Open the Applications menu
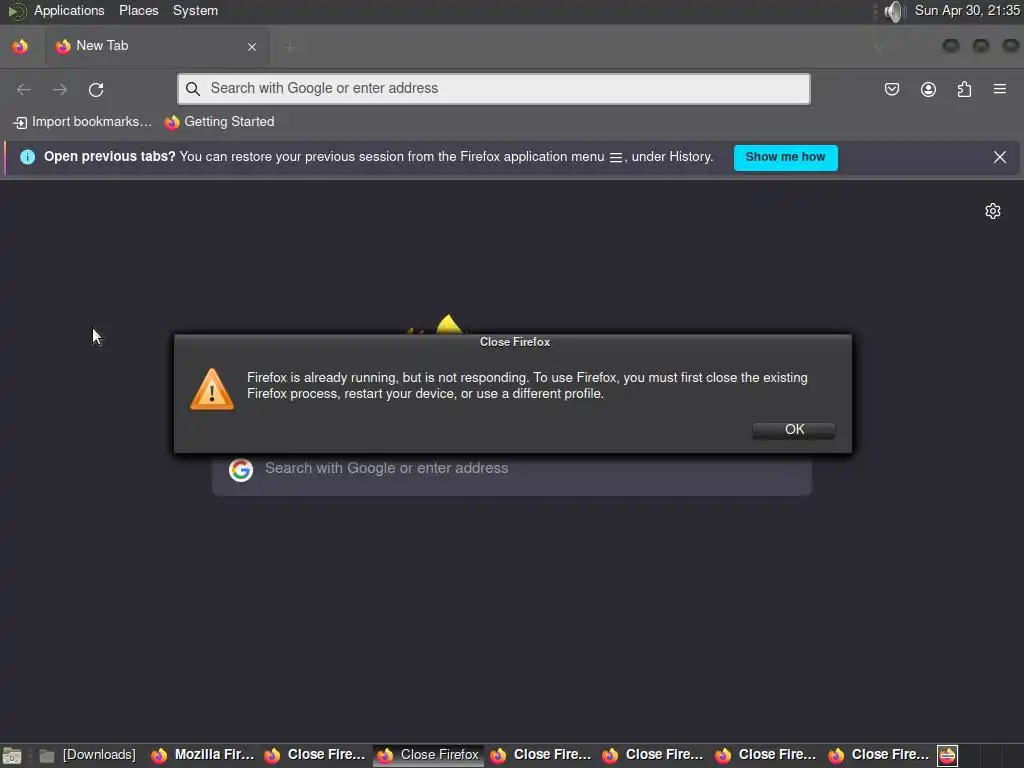This screenshot has width=1024, height=768. [69, 11]
